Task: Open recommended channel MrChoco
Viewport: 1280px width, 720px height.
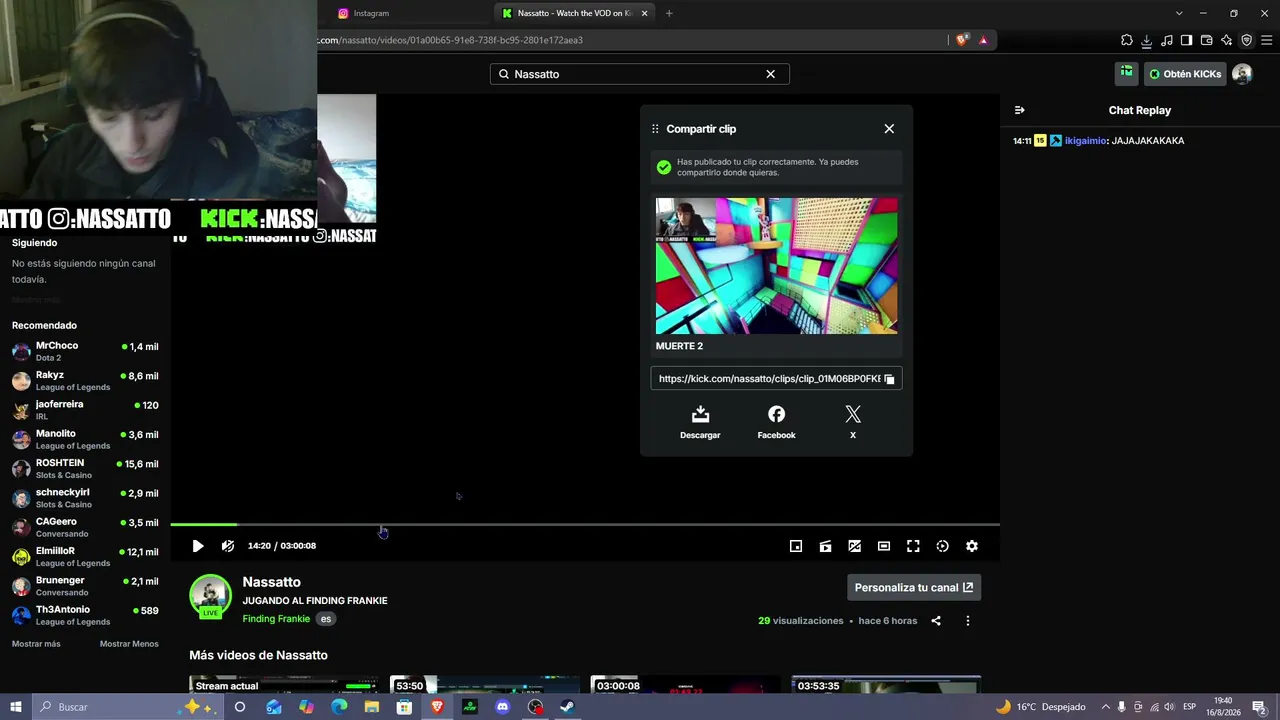Action: (85, 351)
